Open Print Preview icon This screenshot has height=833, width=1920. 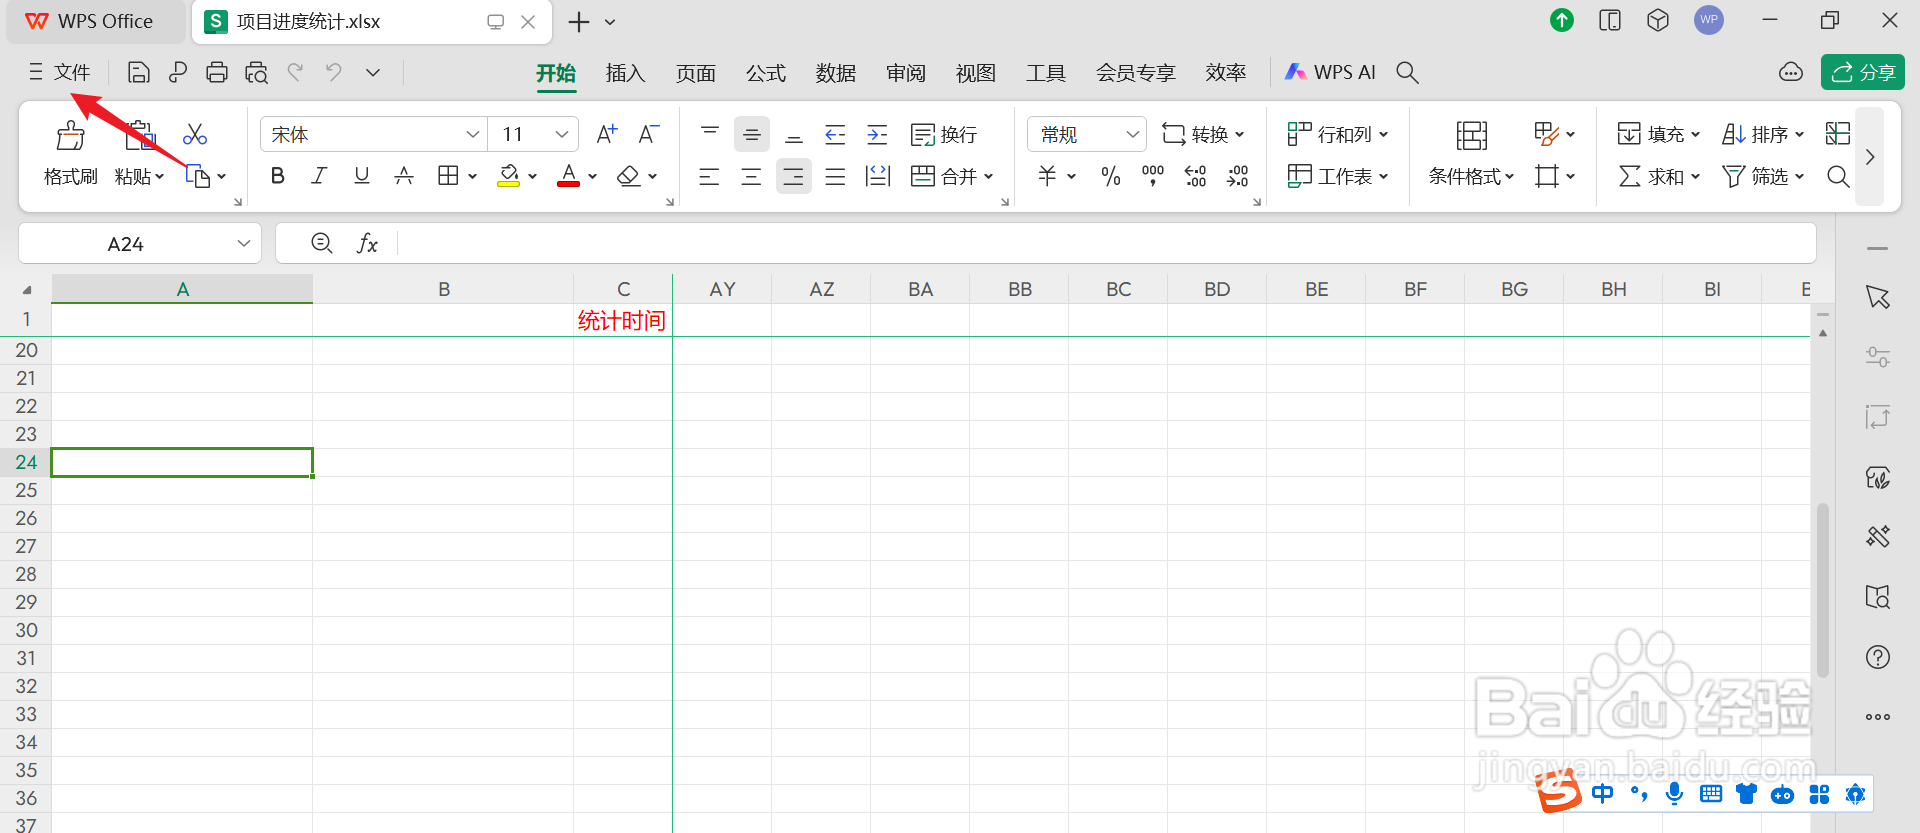[x=257, y=72]
